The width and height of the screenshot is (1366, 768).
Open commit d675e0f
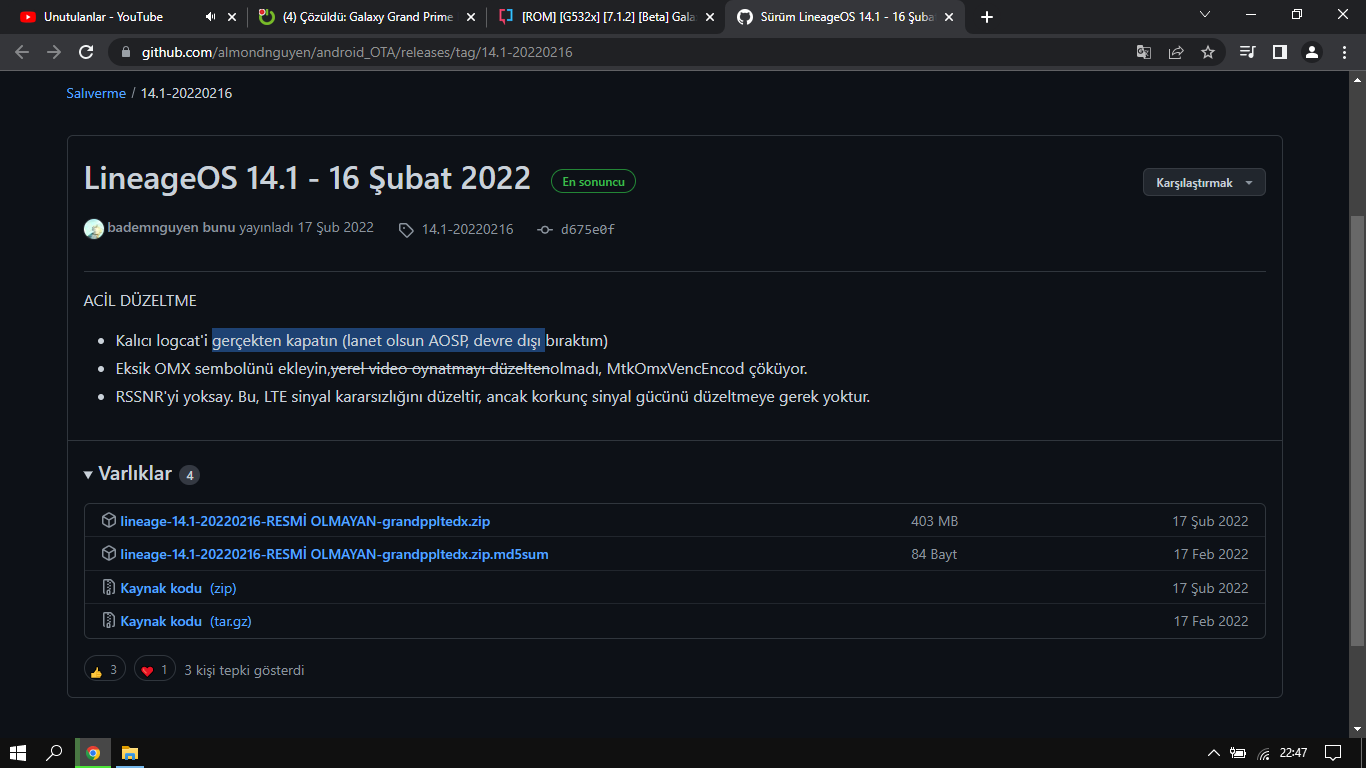point(588,230)
